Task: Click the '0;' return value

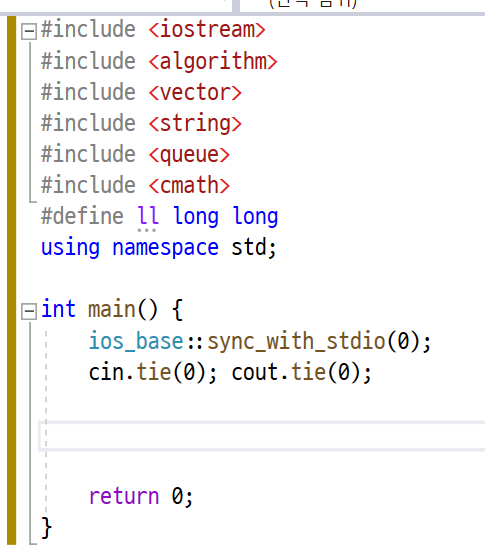Action: click(x=182, y=496)
